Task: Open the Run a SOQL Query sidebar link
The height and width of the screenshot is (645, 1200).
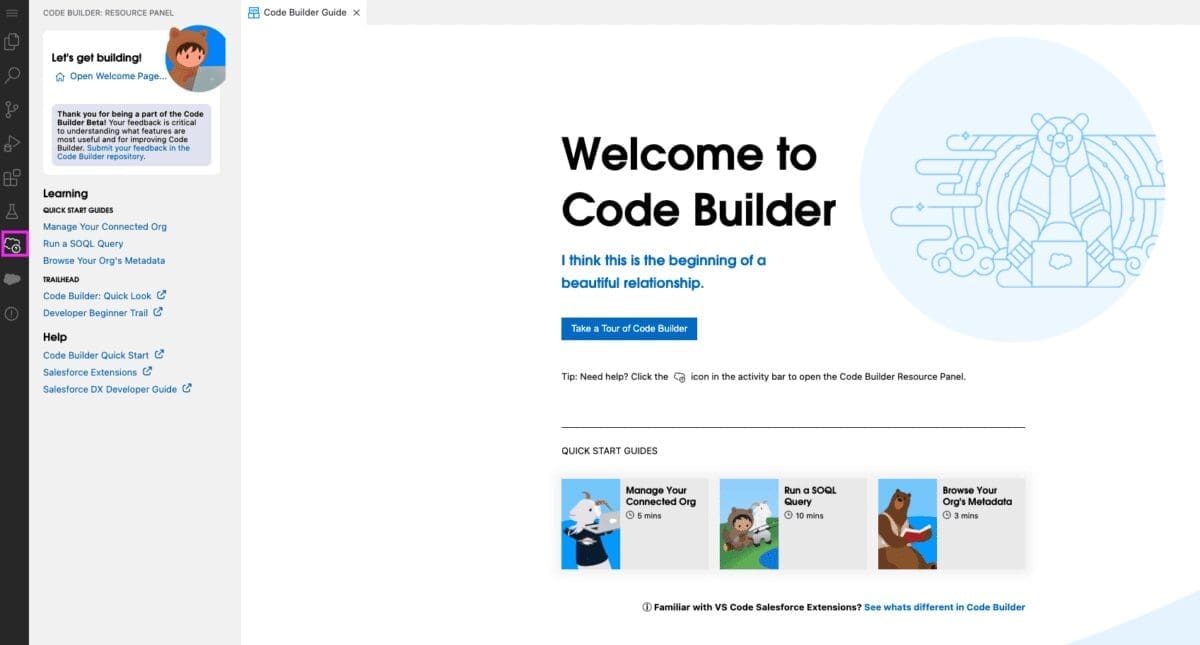Action: click(x=83, y=244)
